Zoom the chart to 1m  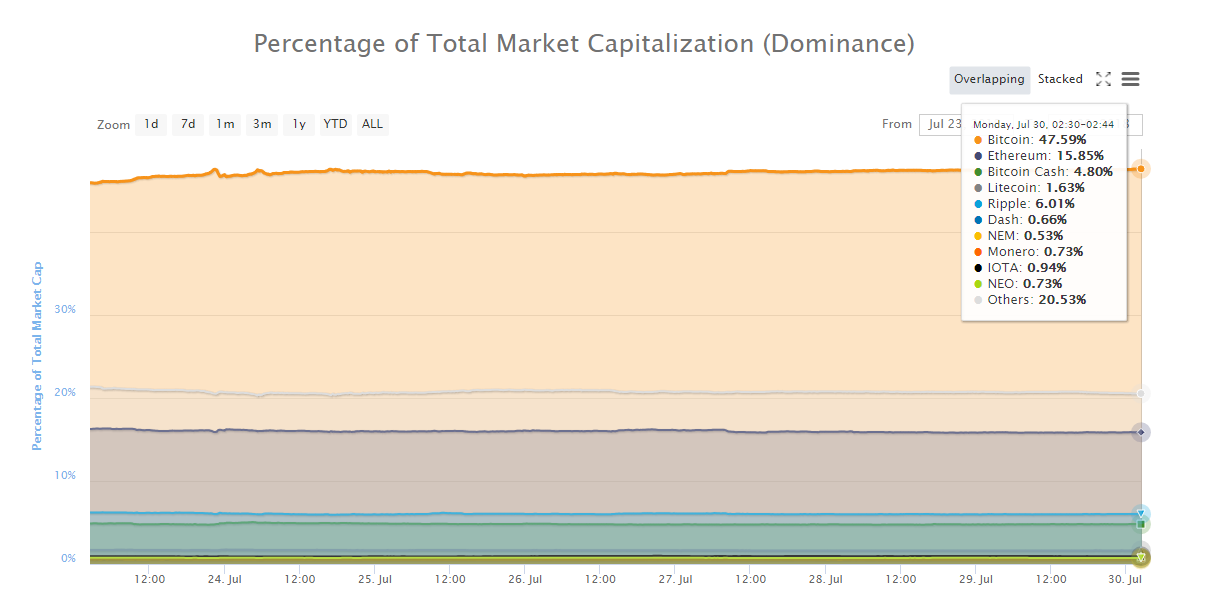225,124
